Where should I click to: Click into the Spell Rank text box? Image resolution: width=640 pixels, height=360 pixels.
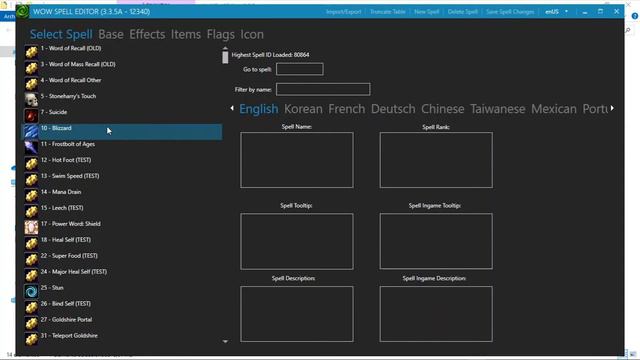436,160
